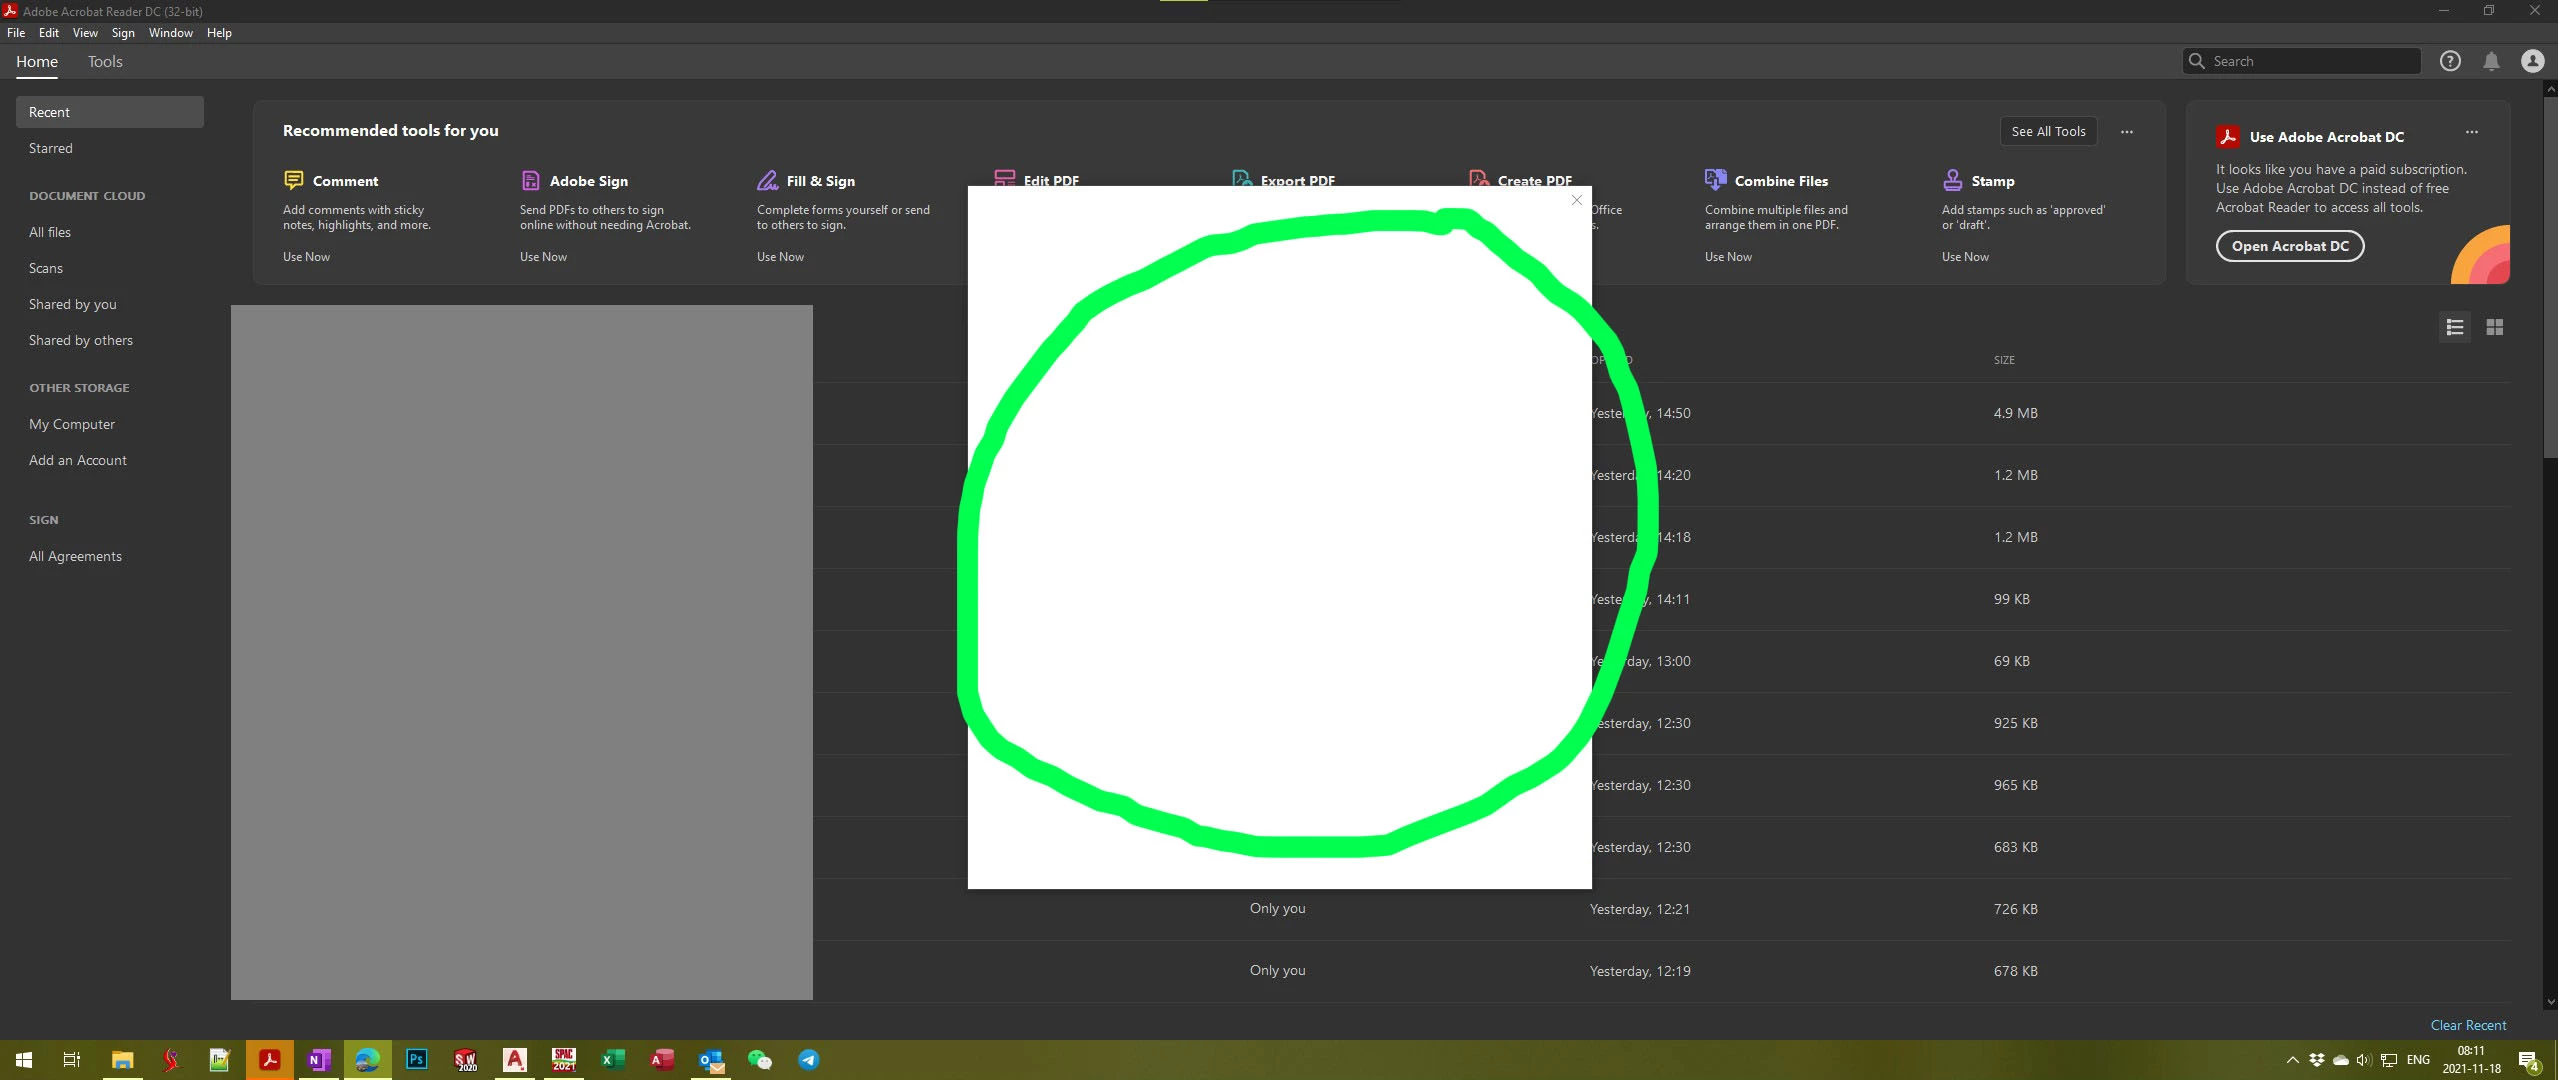The image size is (2558, 1080).
Task: Open the Help question mark icon
Action: point(2449,61)
